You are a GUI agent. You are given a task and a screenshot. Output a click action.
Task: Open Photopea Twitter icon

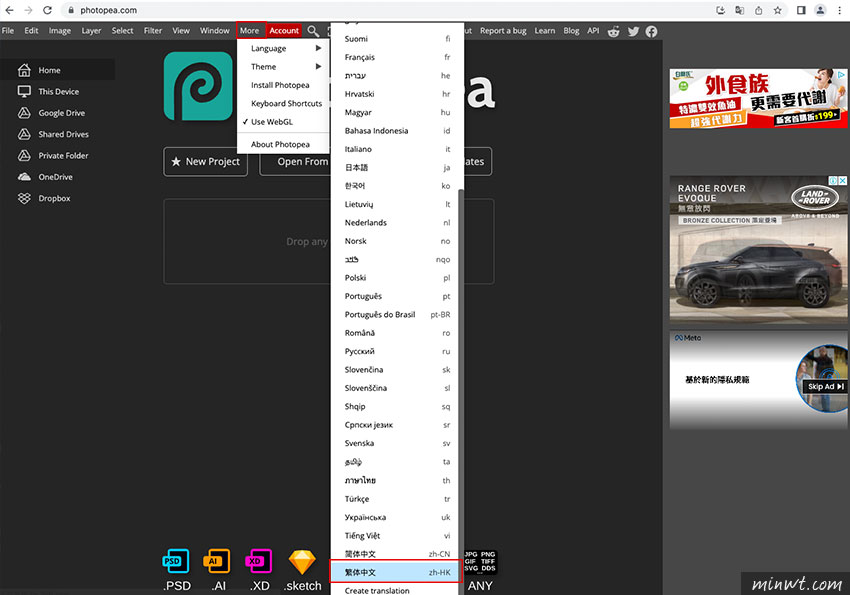tap(633, 31)
